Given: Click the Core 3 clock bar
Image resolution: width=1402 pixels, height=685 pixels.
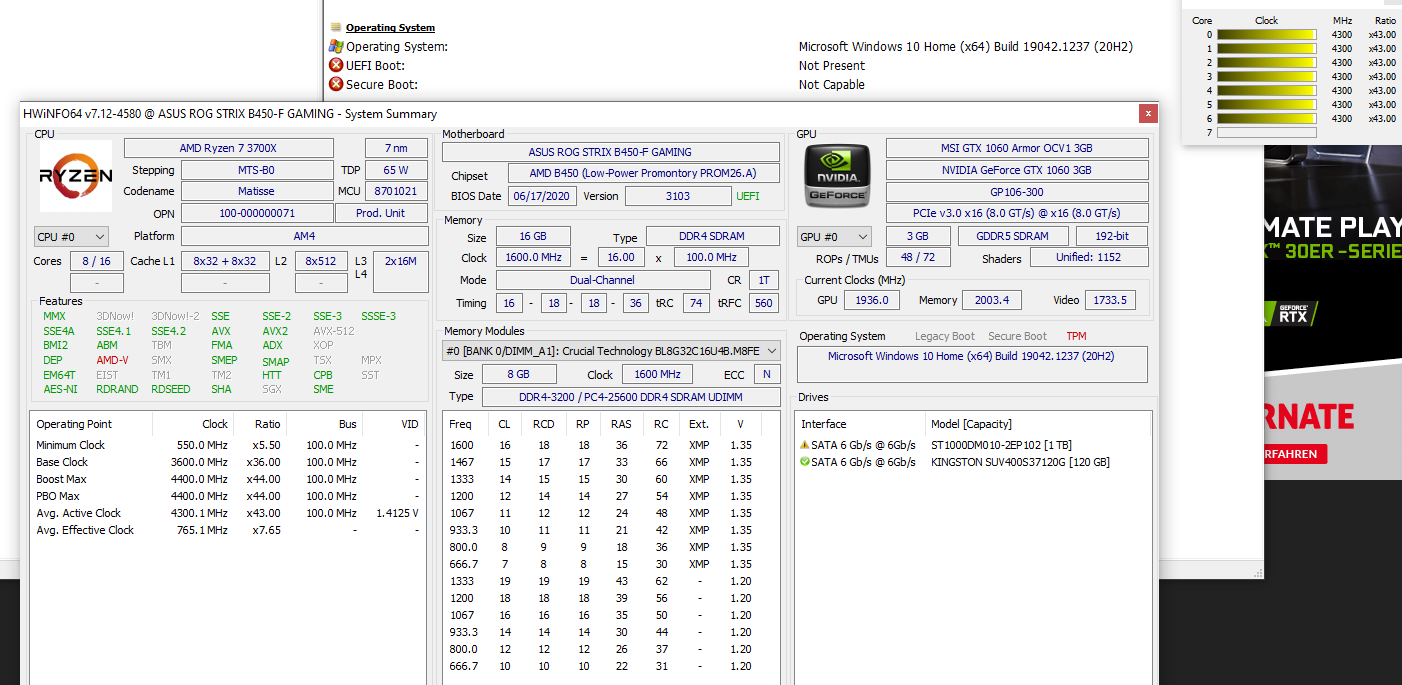Looking at the screenshot, I should tap(1266, 76).
